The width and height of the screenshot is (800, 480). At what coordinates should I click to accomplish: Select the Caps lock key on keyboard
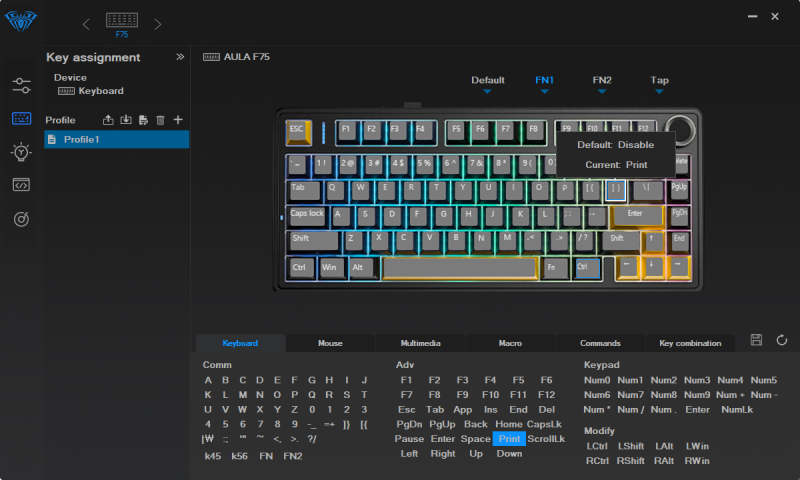point(307,216)
